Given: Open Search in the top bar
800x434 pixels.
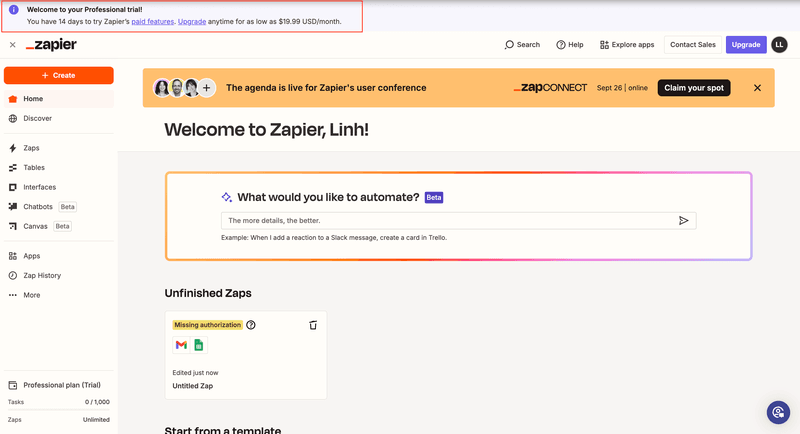Looking at the screenshot, I should point(522,45).
